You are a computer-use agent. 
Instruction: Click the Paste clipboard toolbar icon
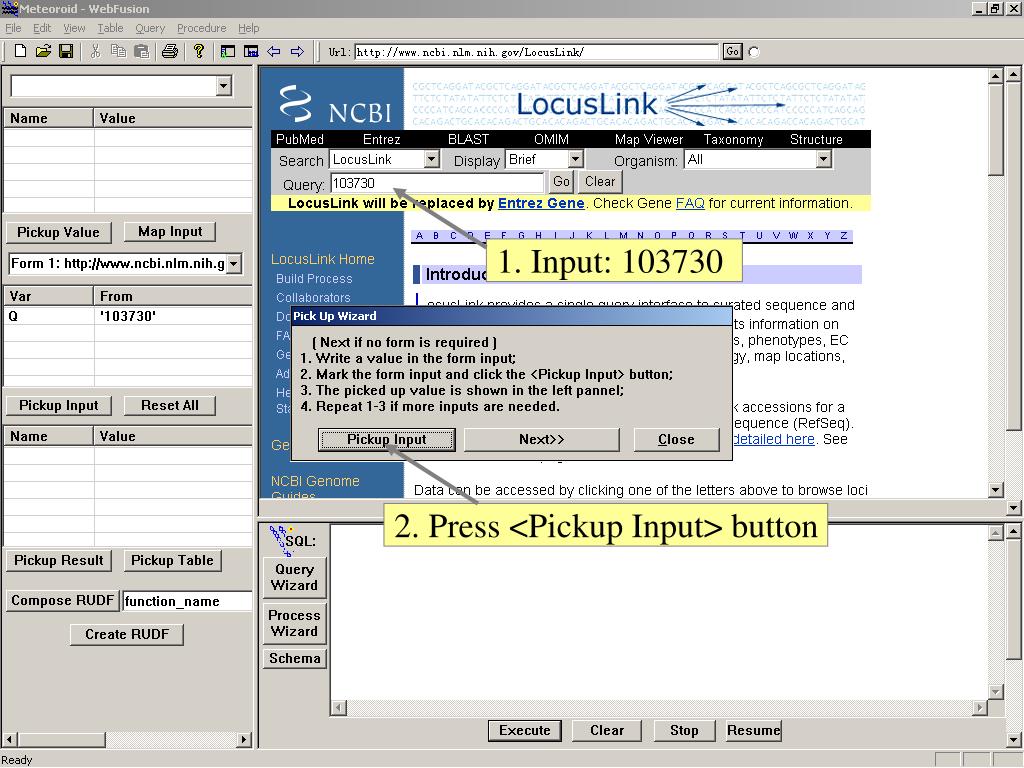click(141, 51)
